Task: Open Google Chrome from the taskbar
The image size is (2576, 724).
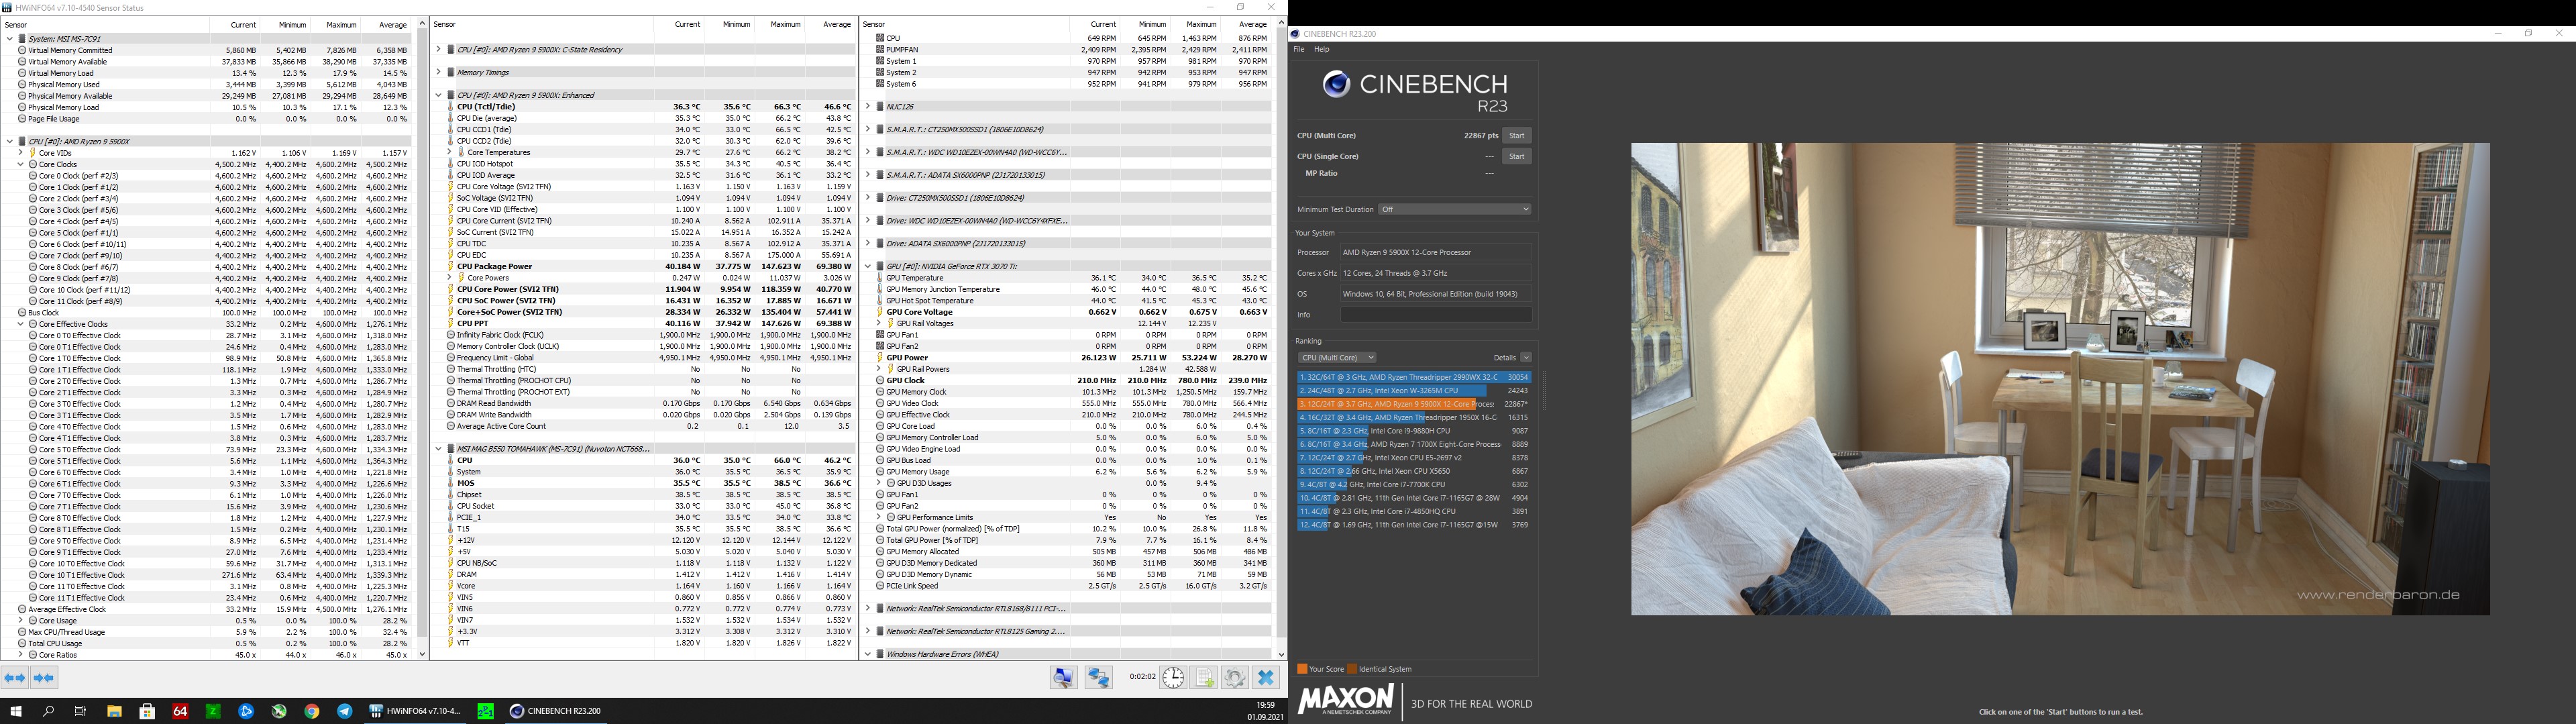Action: tap(312, 711)
